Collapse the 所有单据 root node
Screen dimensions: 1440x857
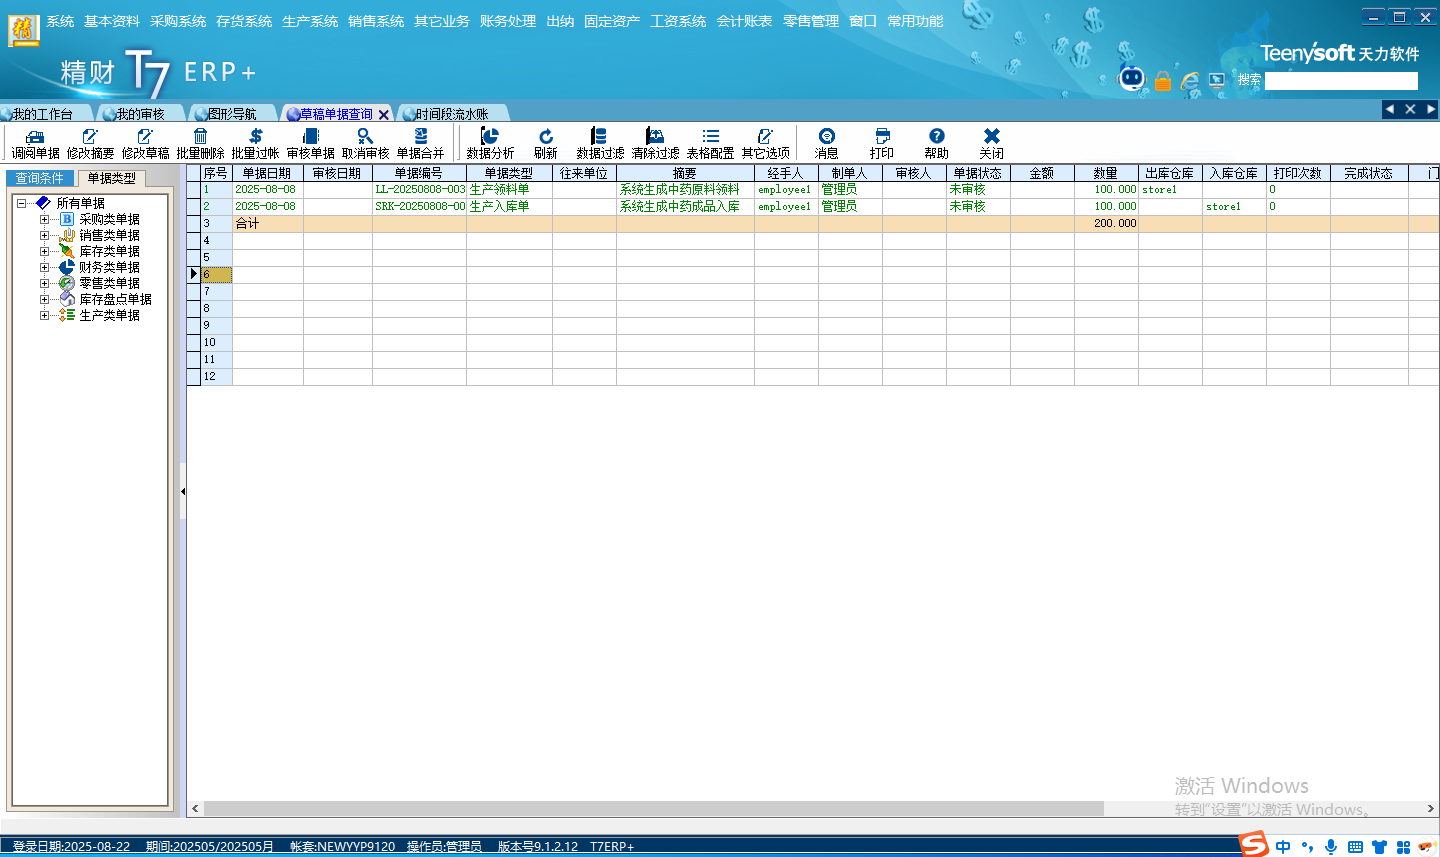(x=21, y=203)
